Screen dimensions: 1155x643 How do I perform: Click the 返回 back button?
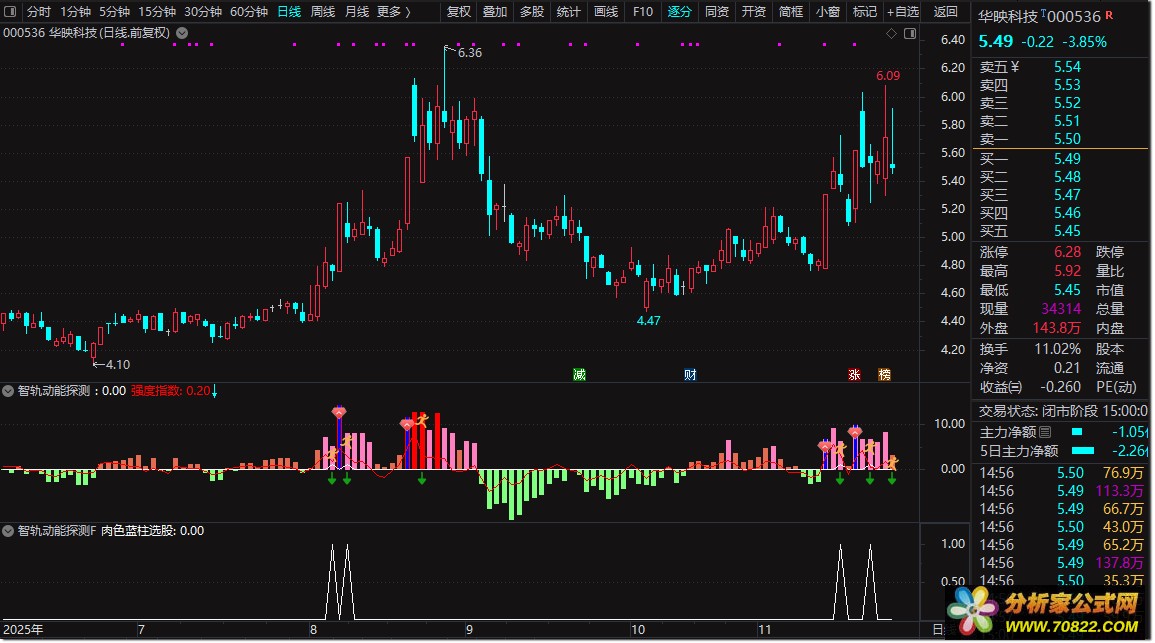tap(946, 12)
